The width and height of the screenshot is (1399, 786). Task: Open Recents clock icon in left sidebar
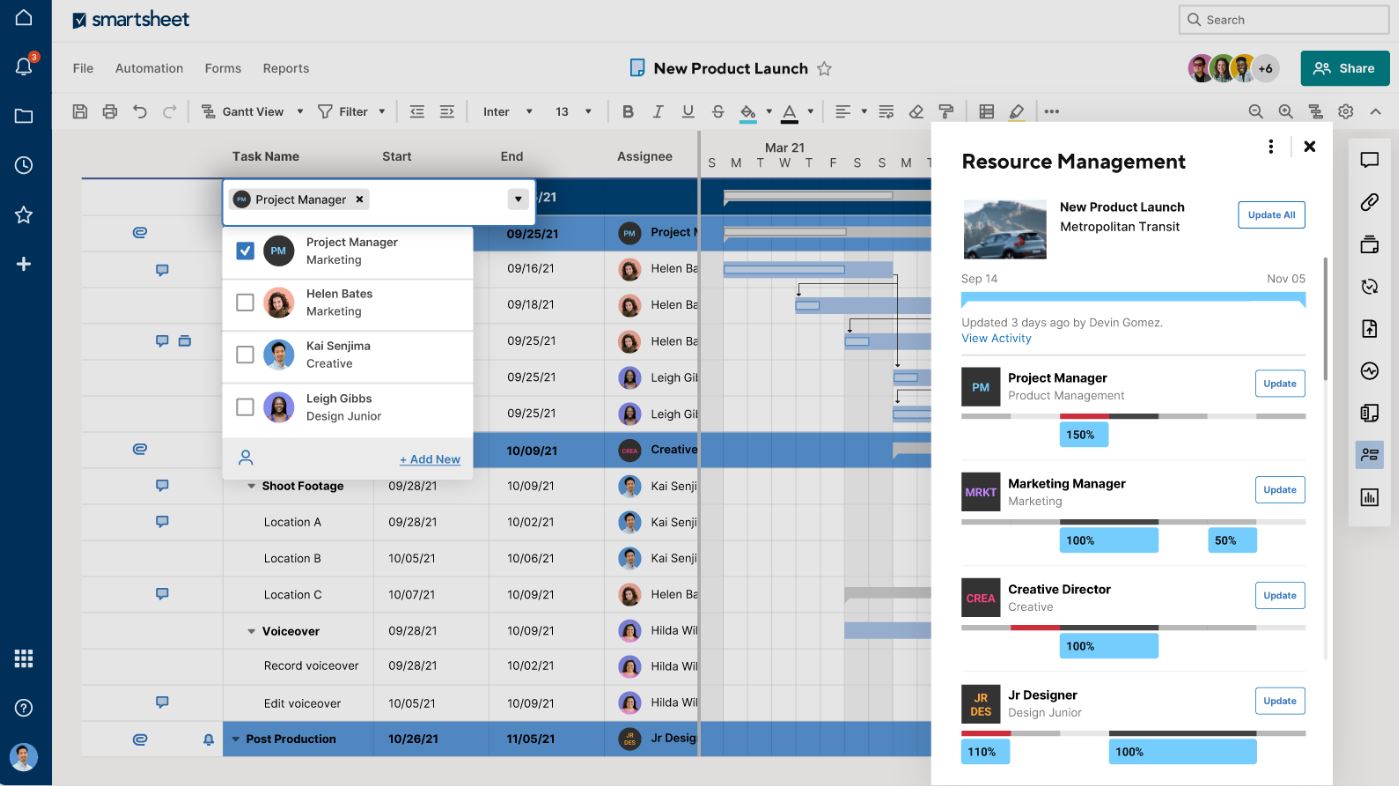pos(24,165)
